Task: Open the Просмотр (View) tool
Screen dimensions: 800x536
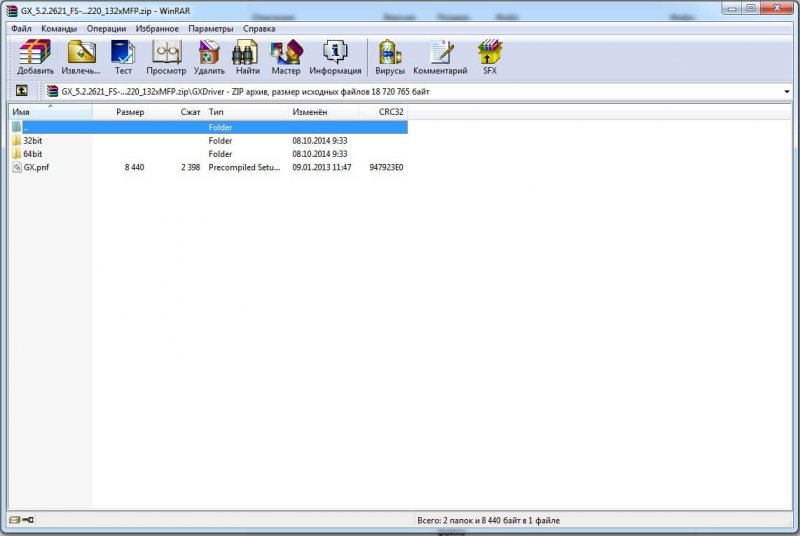Action: (x=166, y=57)
